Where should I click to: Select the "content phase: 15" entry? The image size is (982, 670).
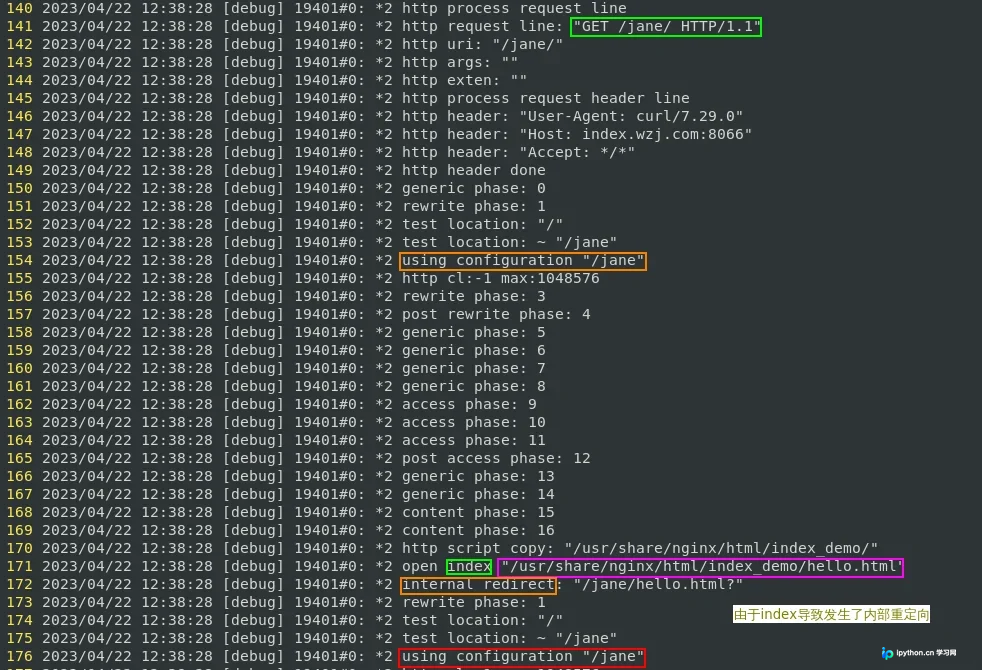point(478,512)
